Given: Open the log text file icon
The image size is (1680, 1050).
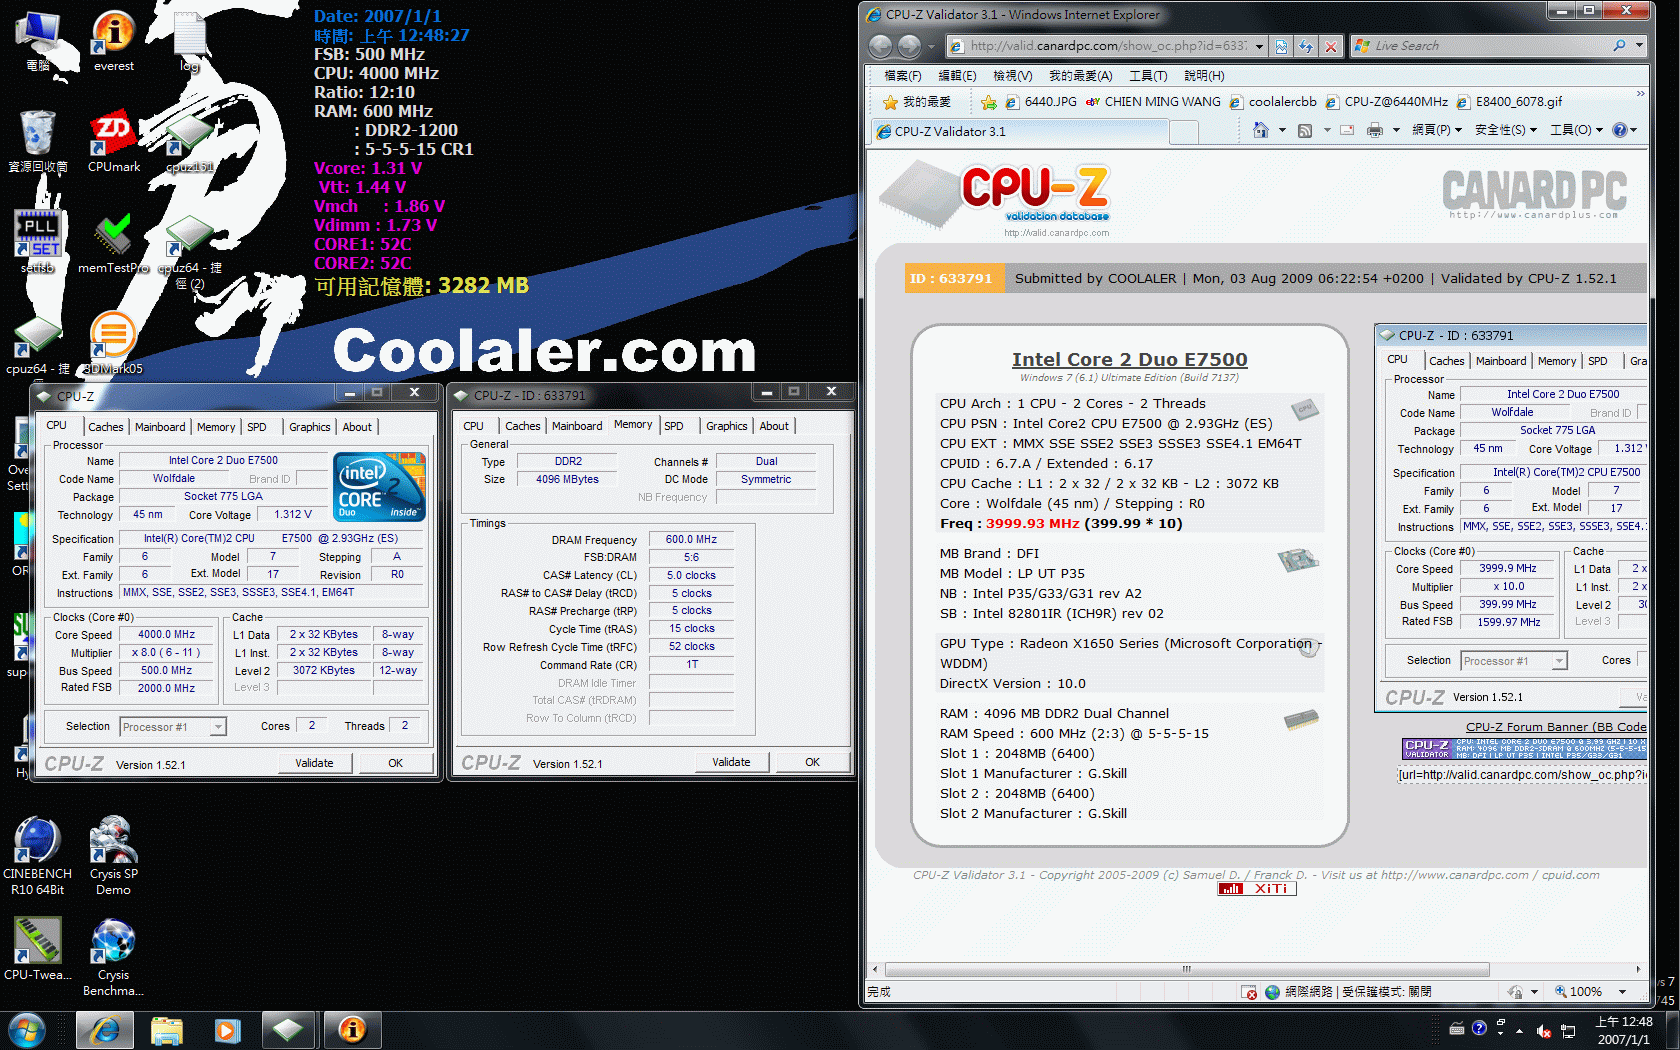Looking at the screenshot, I should pyautogui.click(x=190, y=40).
